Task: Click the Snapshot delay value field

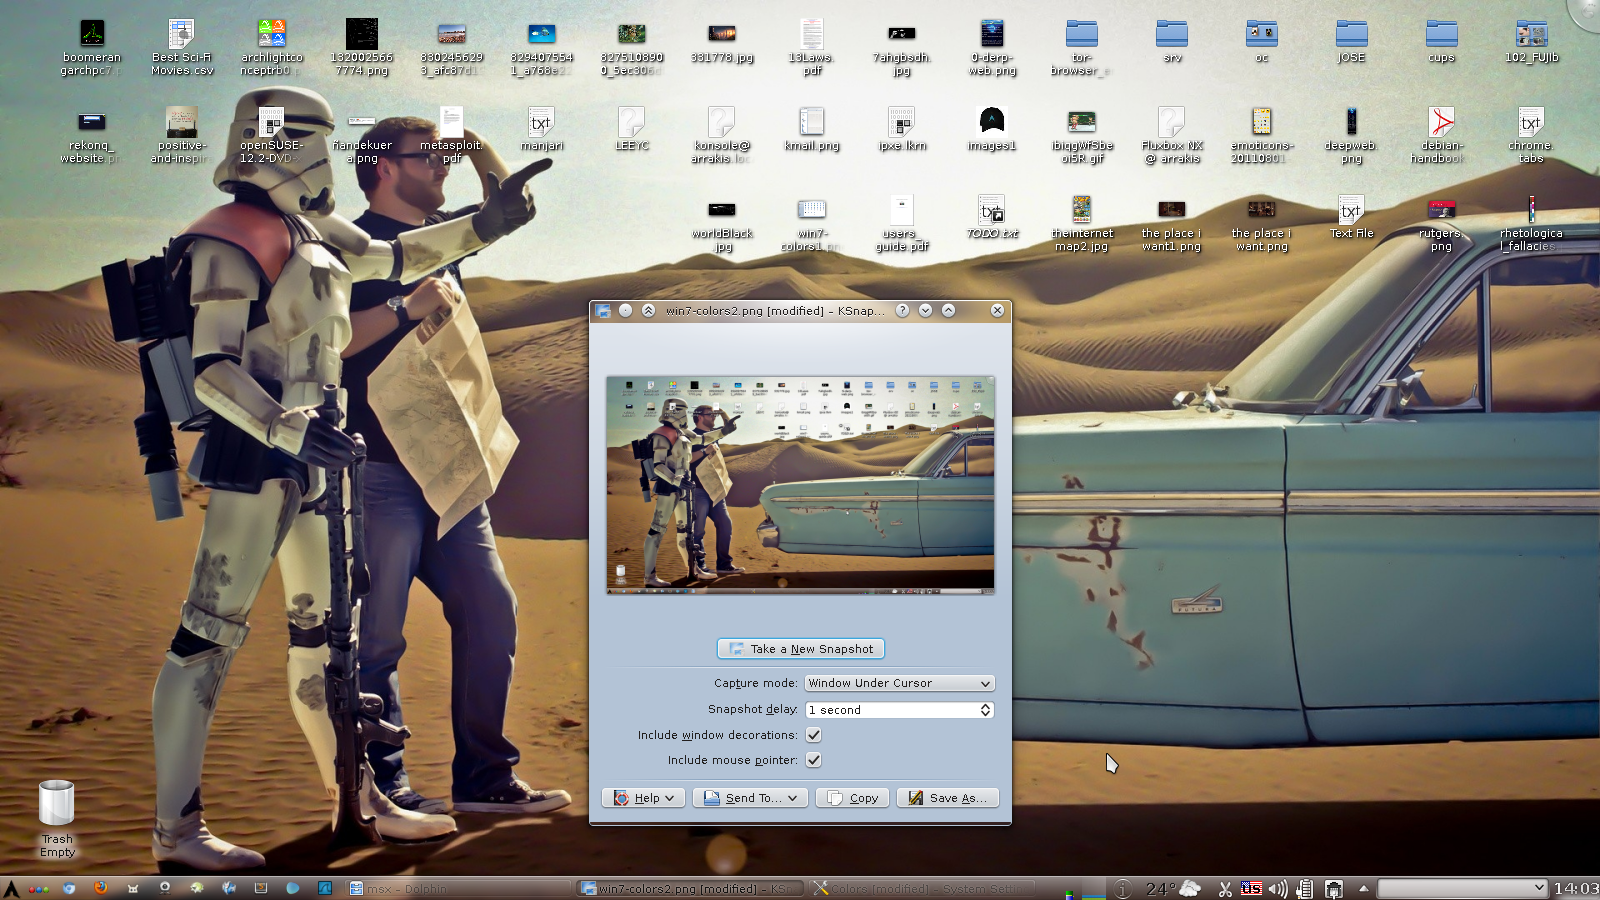Action: [x=892, y=710]
